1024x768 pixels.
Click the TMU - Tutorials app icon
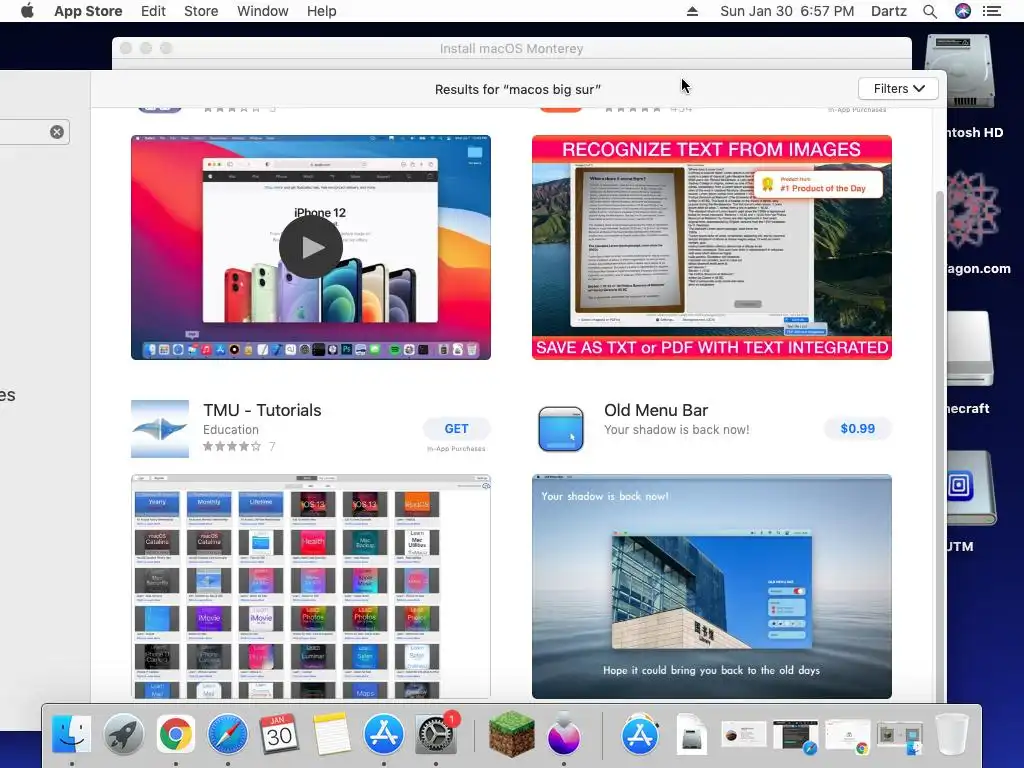[160, 429]
